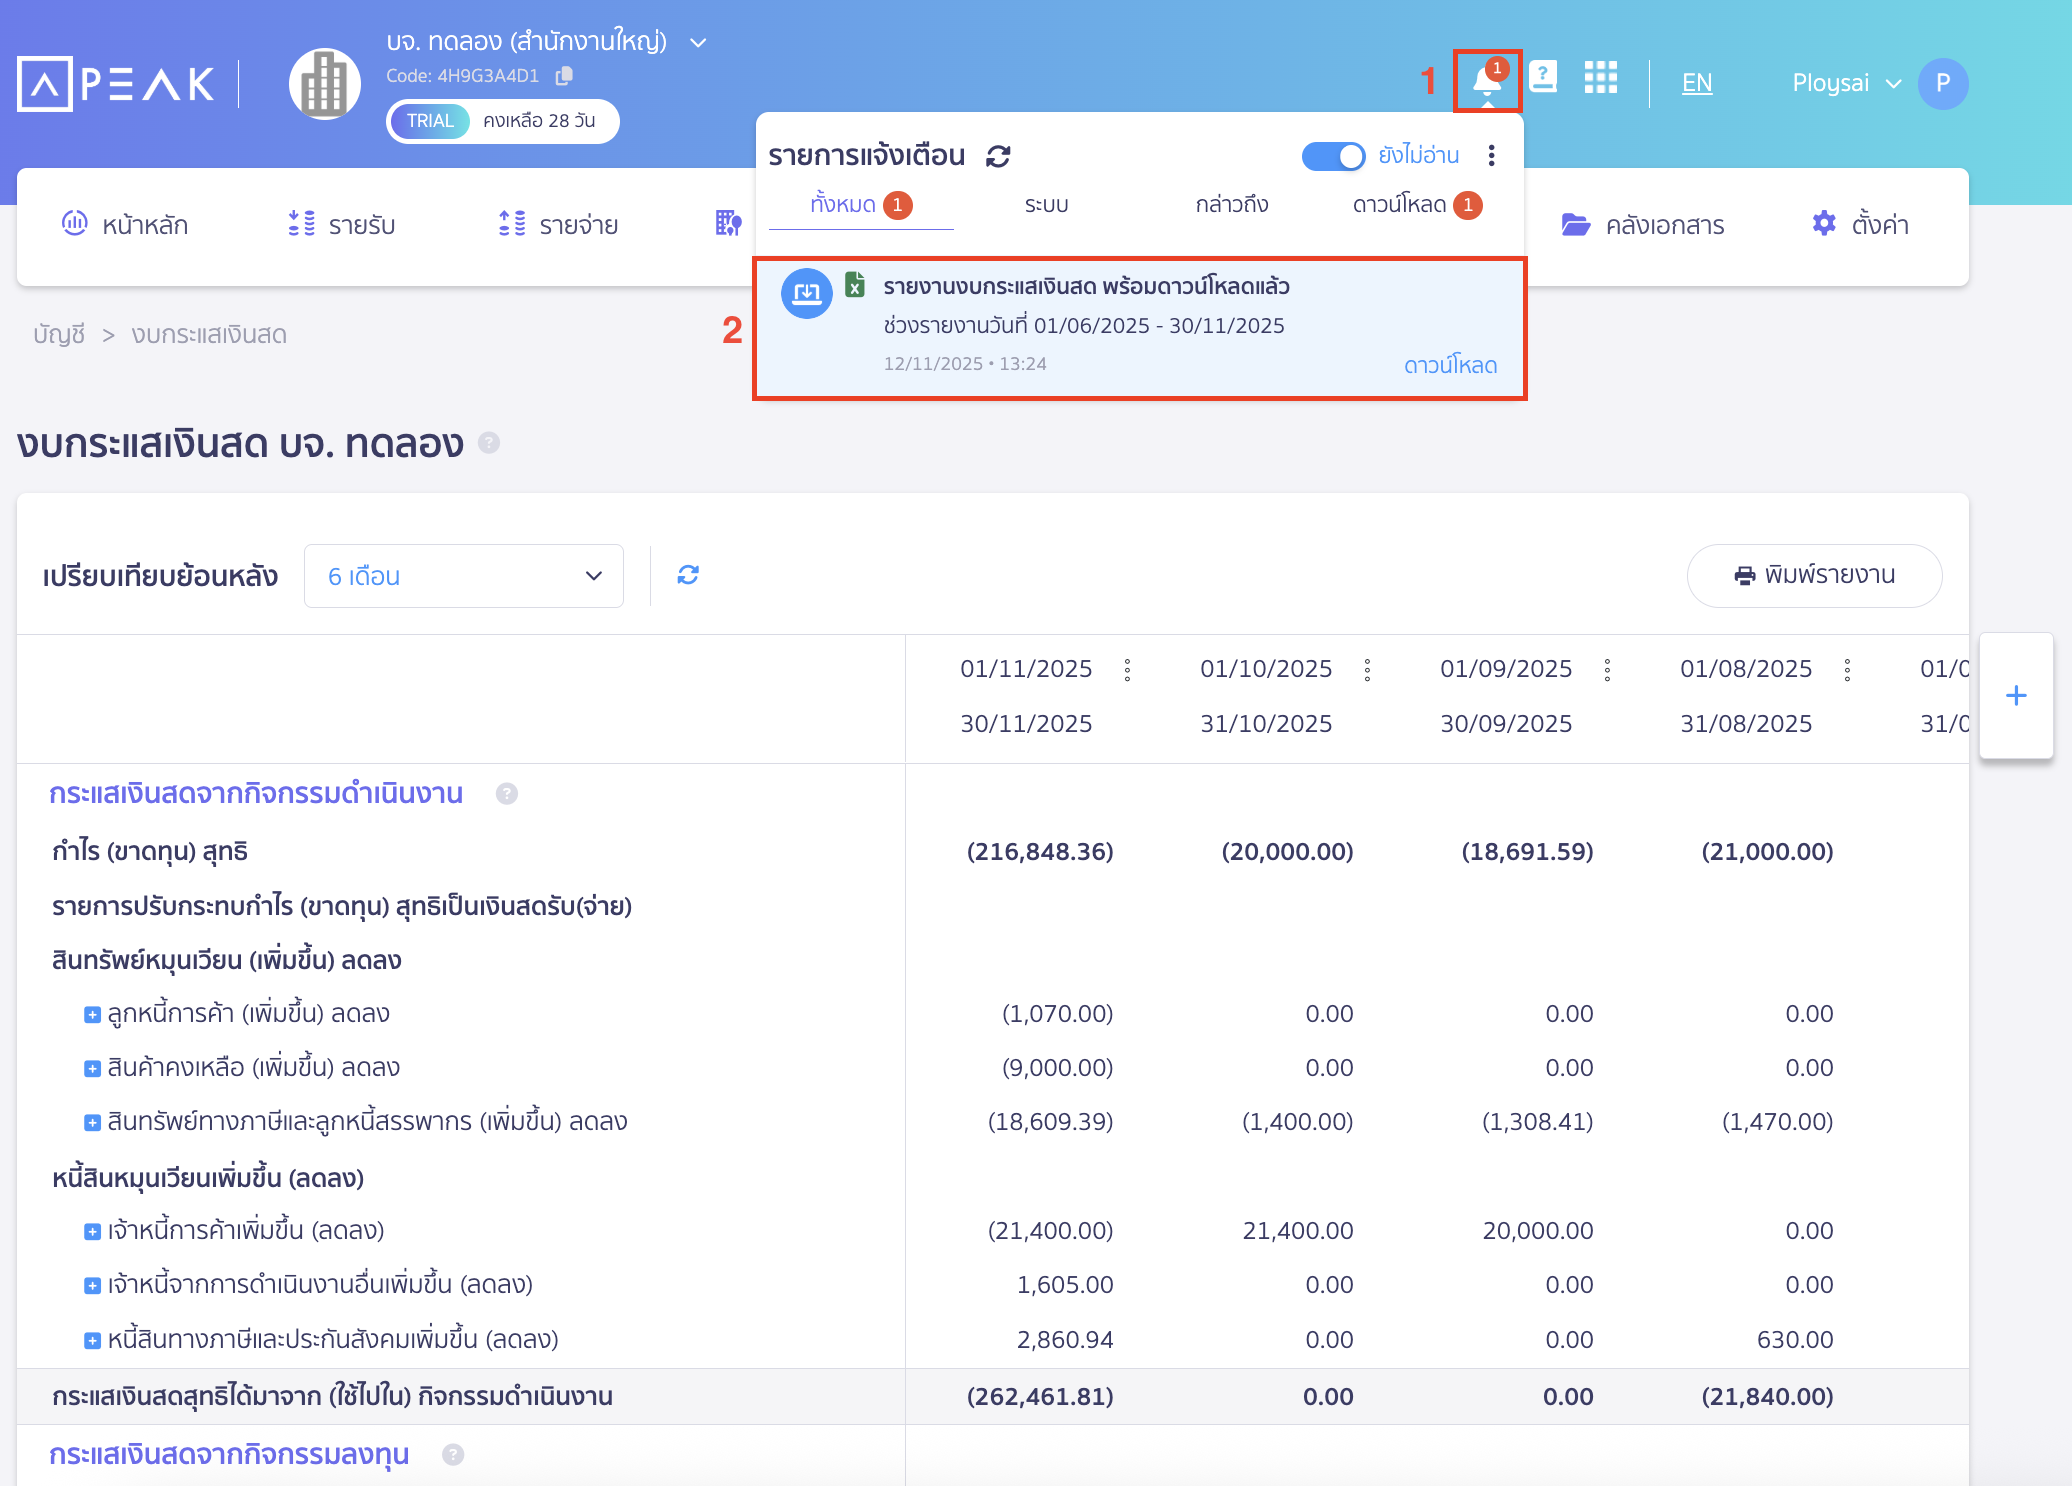Expand company selector chevron
2072x1486 pixels.
[699, 42]
